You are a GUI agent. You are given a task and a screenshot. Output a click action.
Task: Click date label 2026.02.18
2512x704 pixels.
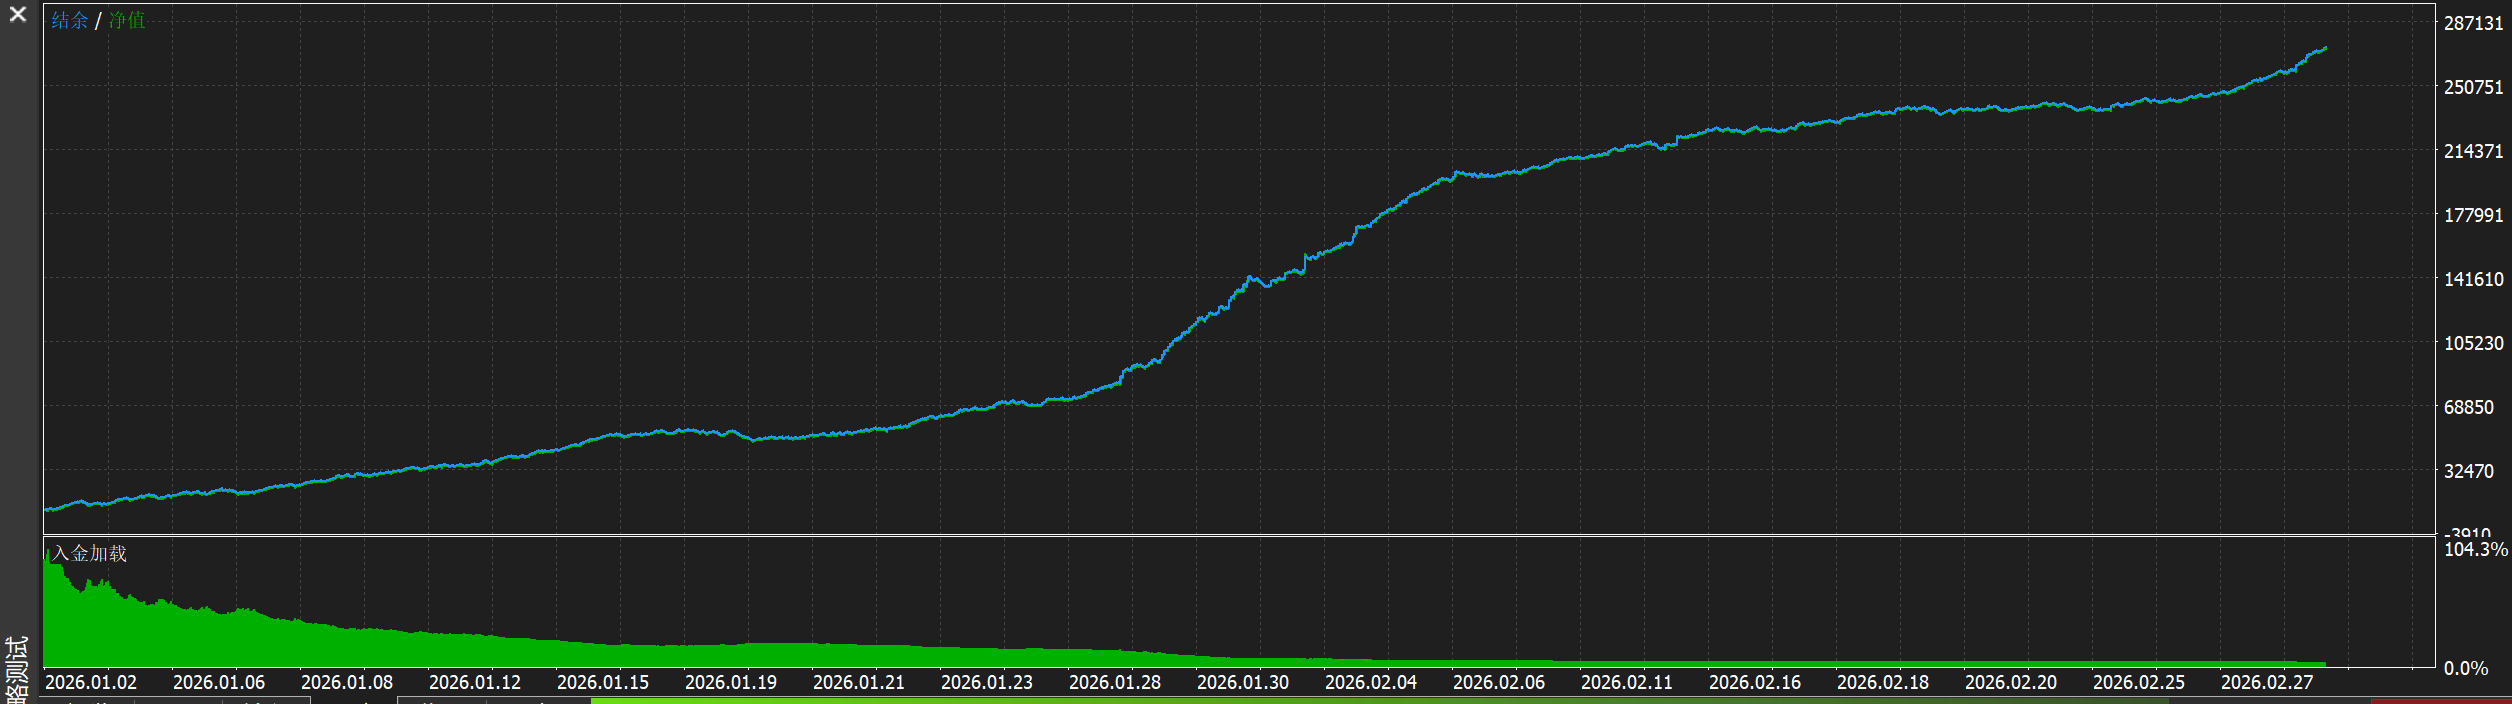[x=1883, y=682]
